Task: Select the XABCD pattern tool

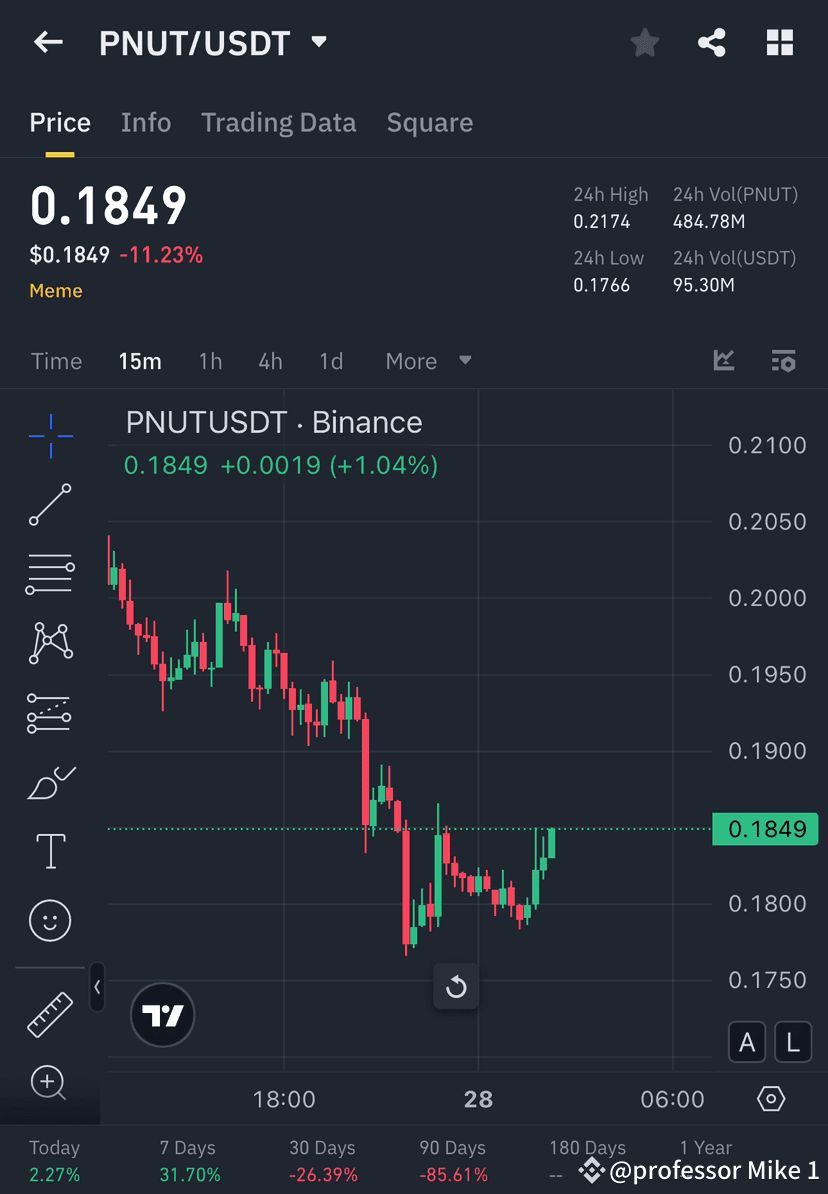Action: (50, 643)
